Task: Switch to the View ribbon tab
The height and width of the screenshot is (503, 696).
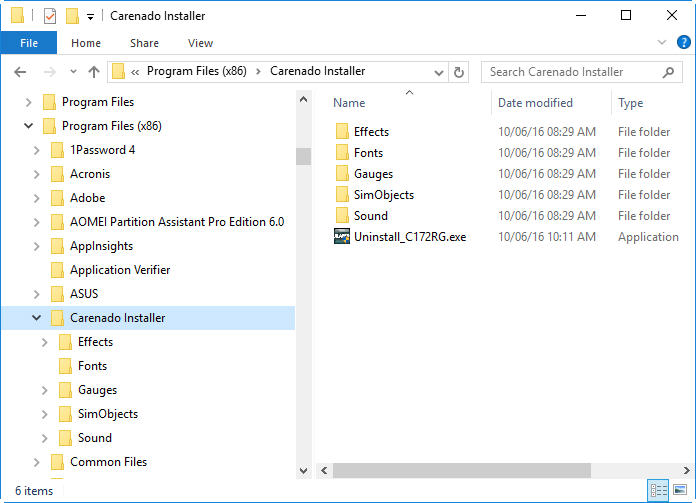Action: (x=200, y=43)
